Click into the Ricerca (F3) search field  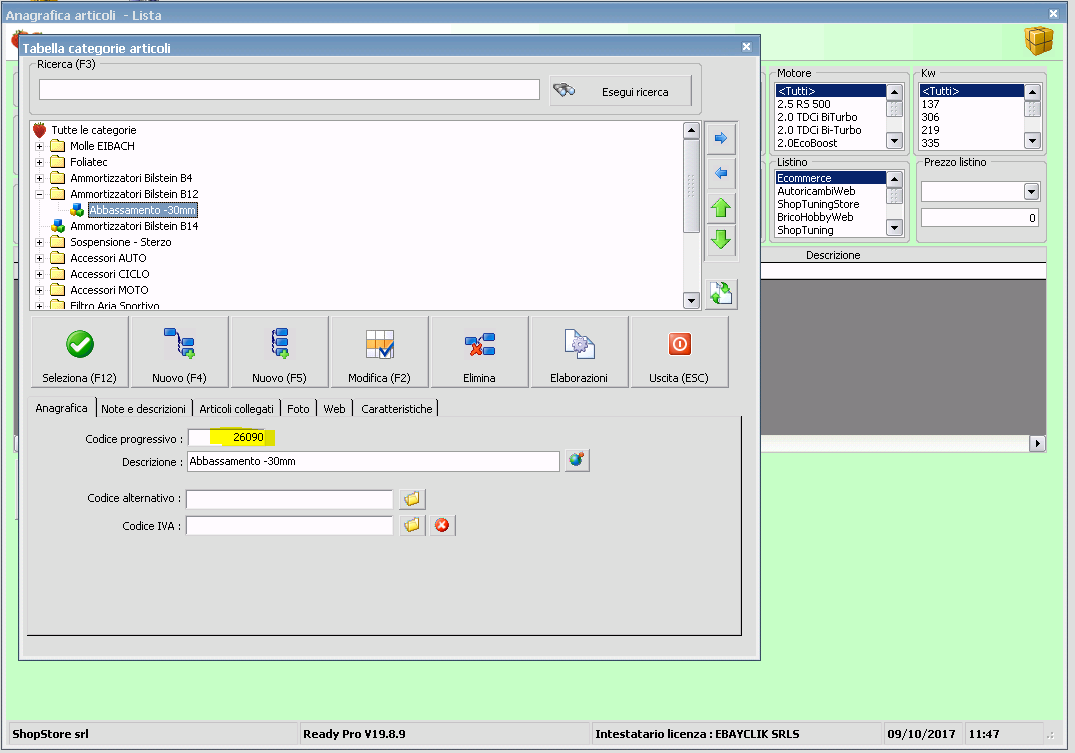pyautogui.click(x=289, y=90)
